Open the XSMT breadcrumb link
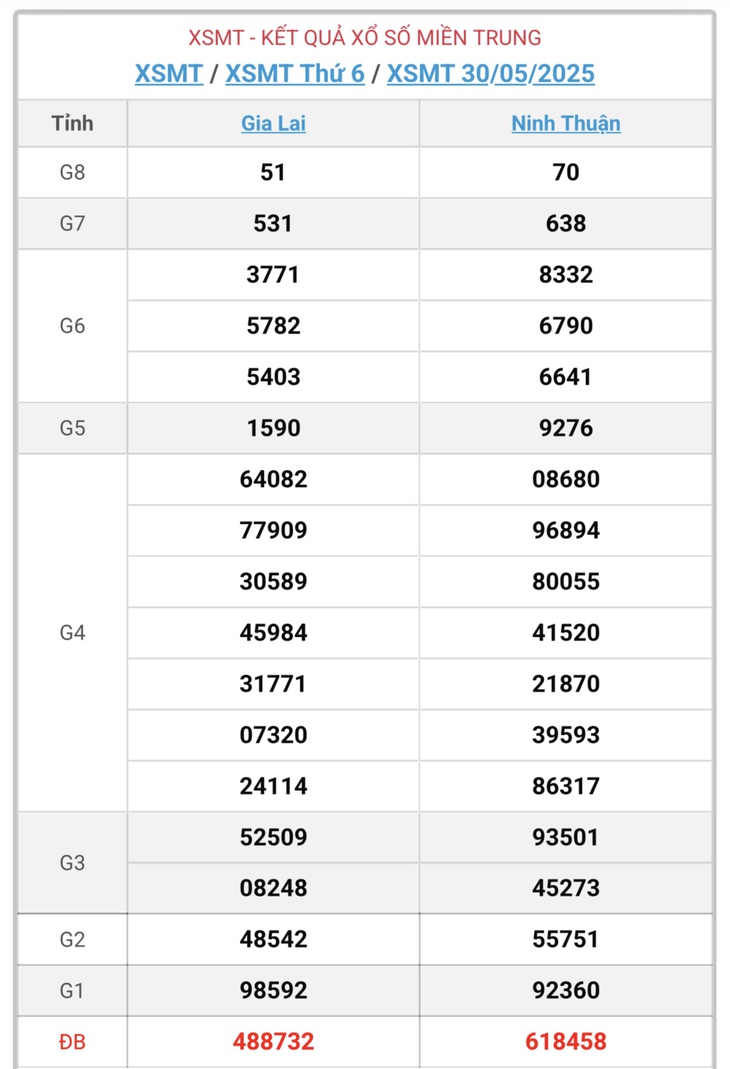Screen dimensions: 730x1069 (x=169, y=74)
